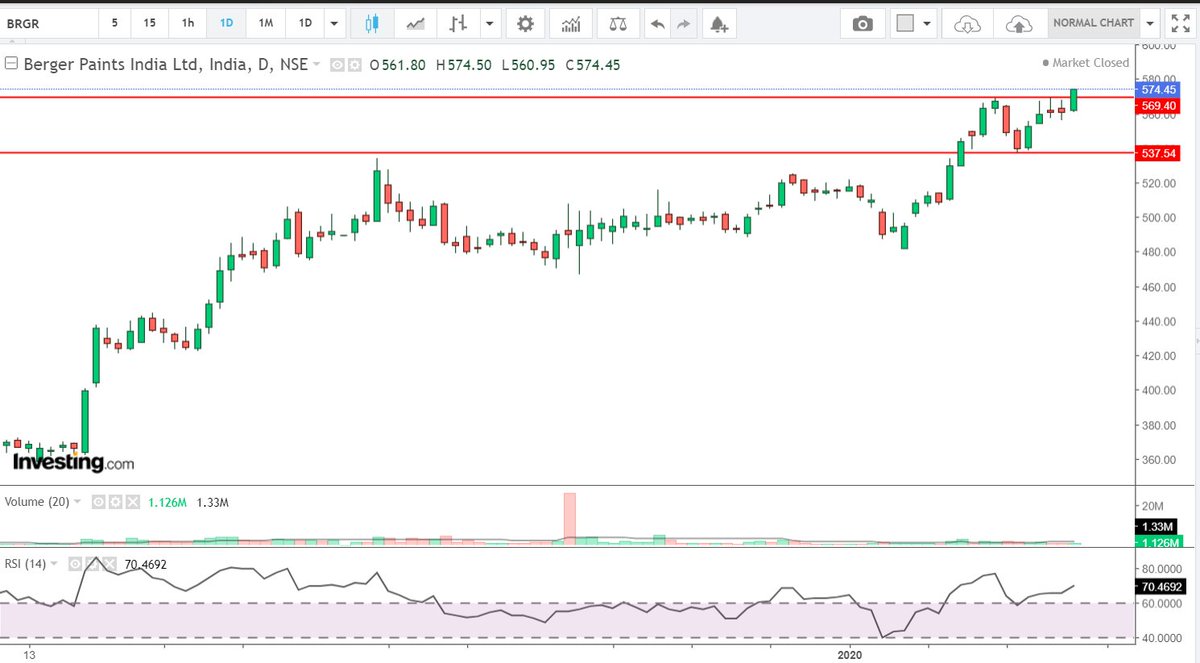Click the save chart cloud-upload icon

click(1018, 23)
